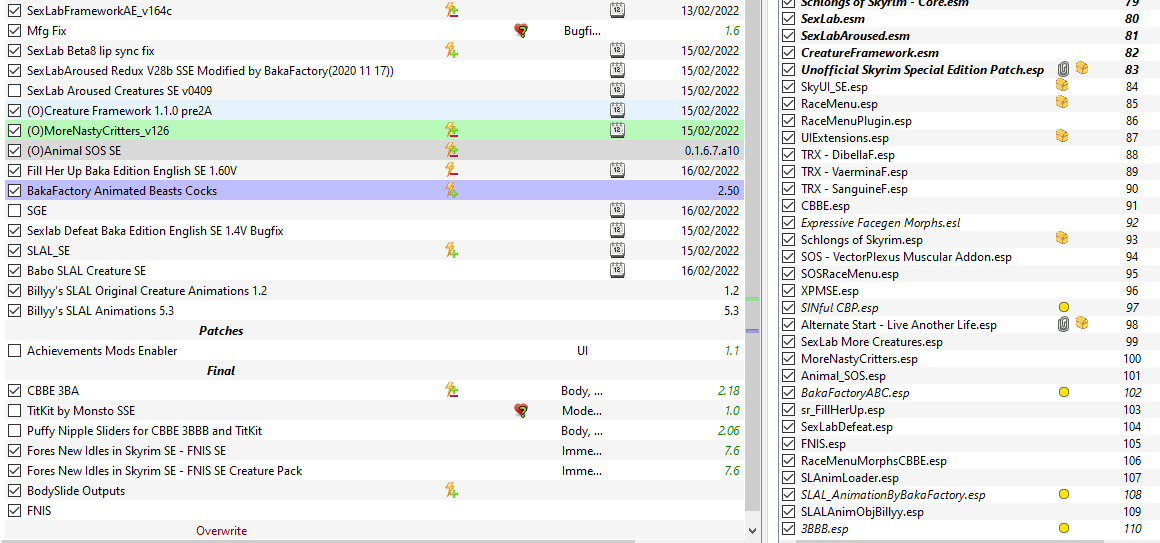Click the Bugfi... category cell of Mfg Fix

[x=582, y=31]
